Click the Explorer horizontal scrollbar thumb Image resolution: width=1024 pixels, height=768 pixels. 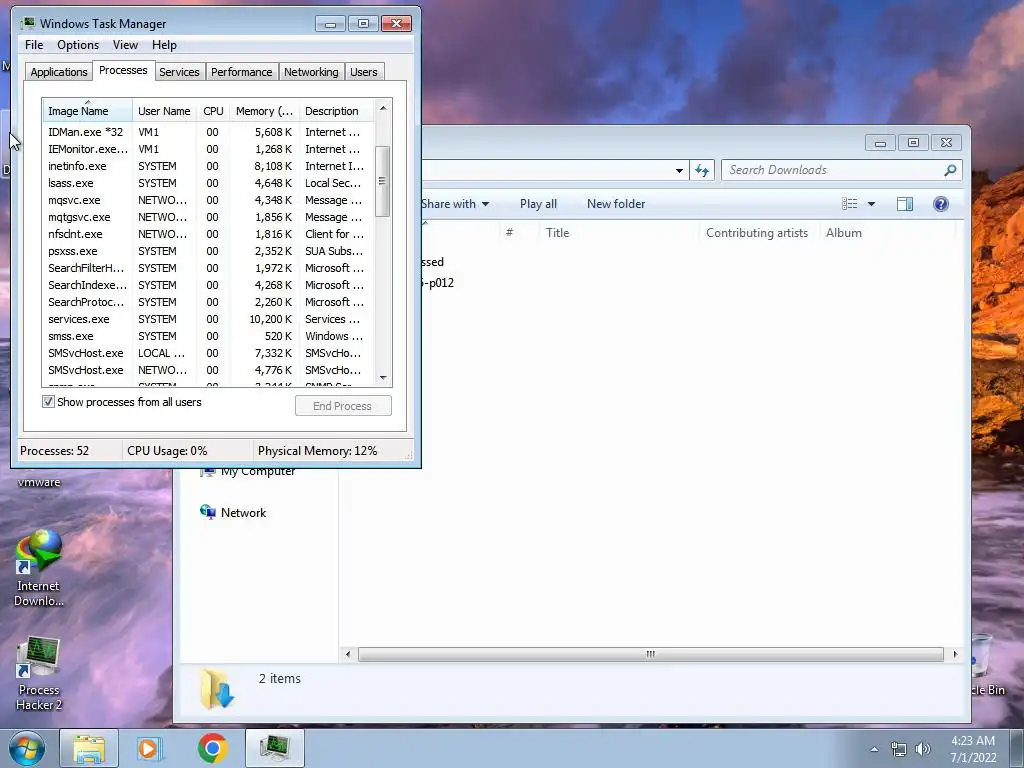(x=650, y=654)
